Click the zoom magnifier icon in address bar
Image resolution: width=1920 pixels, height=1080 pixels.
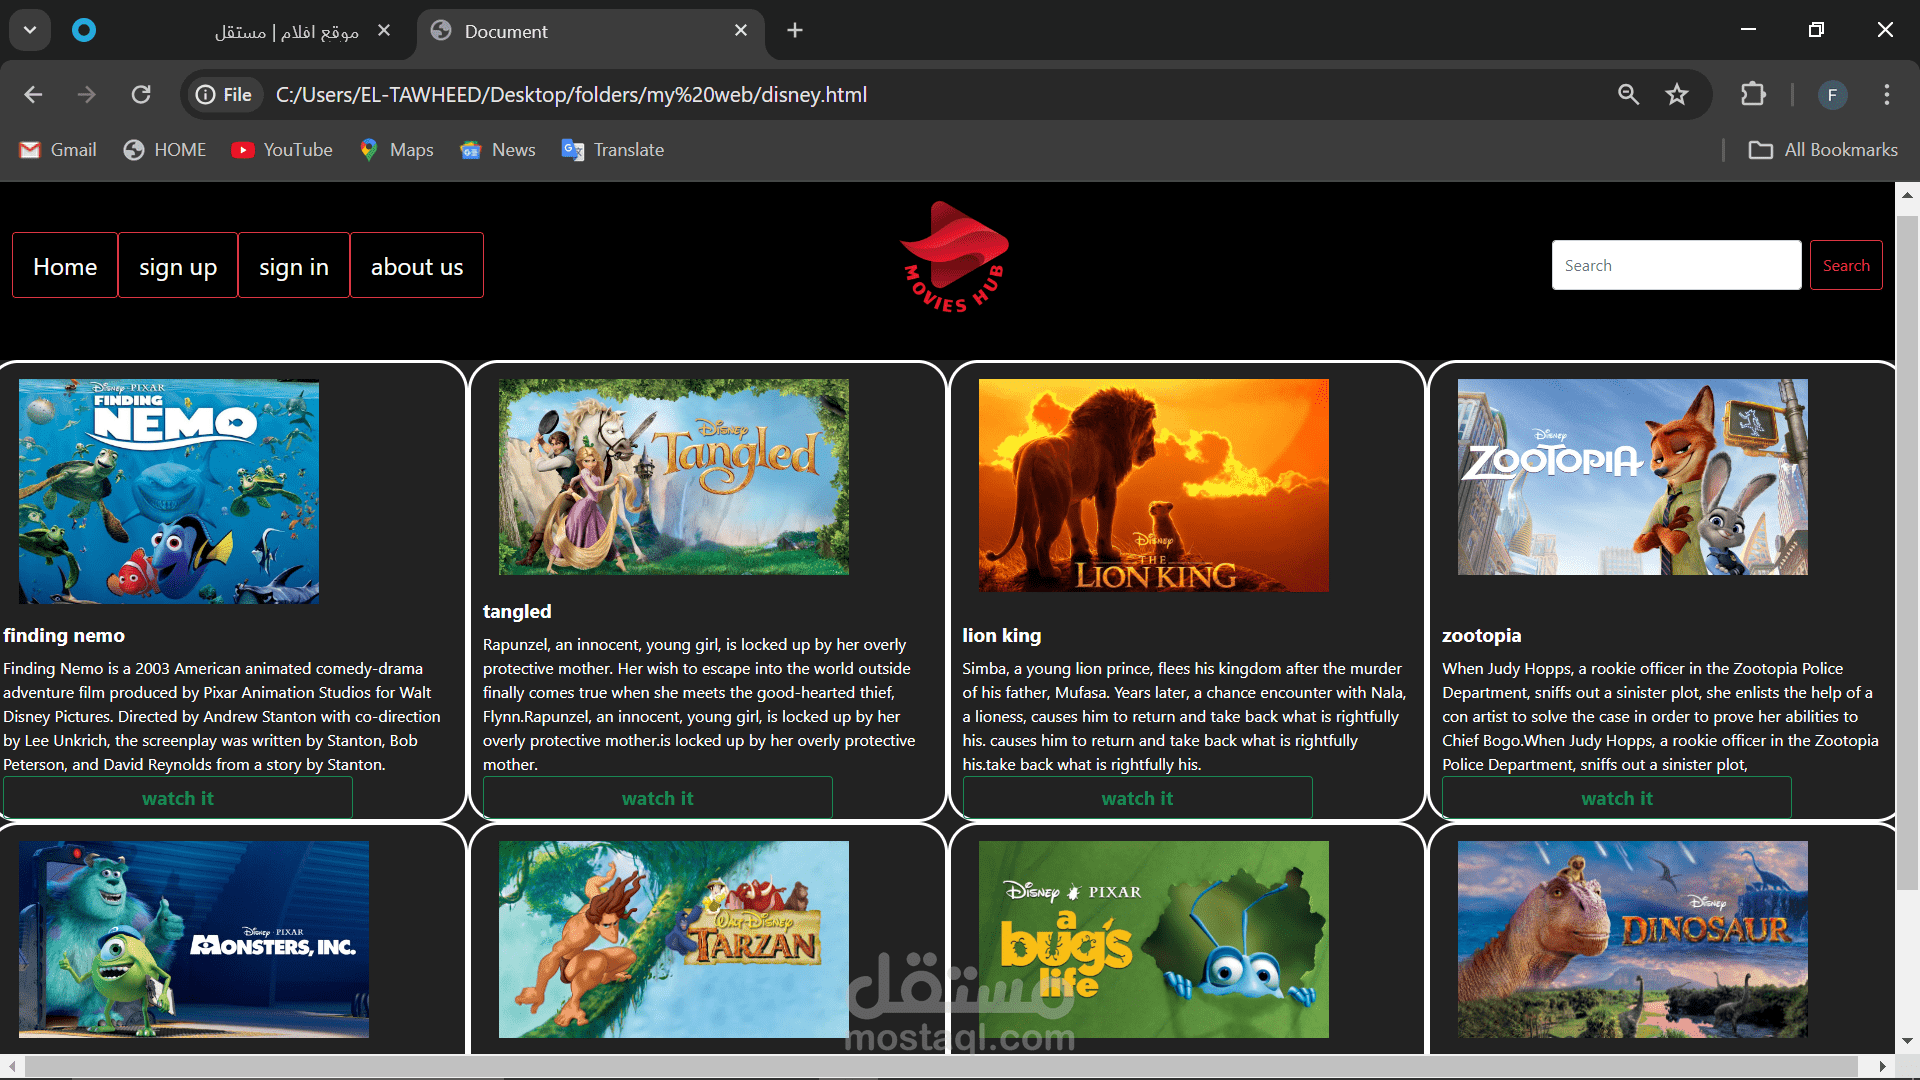tap(1628, 95)
